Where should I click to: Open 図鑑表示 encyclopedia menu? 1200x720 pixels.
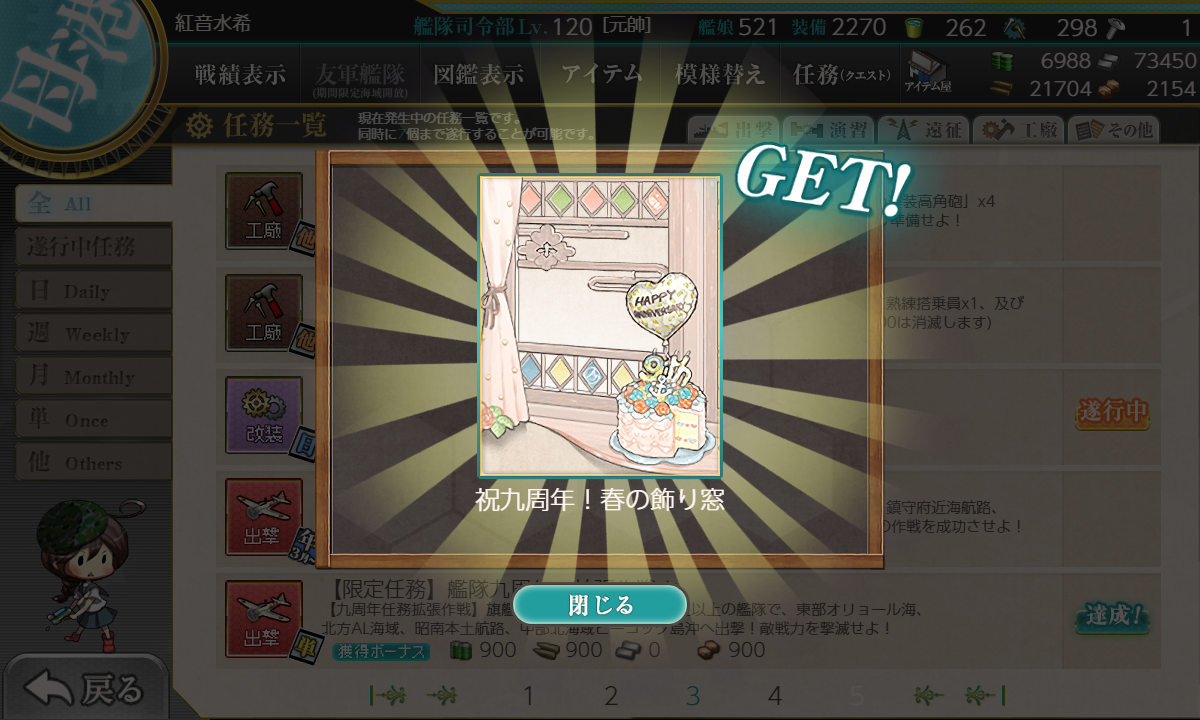[477, 74]
